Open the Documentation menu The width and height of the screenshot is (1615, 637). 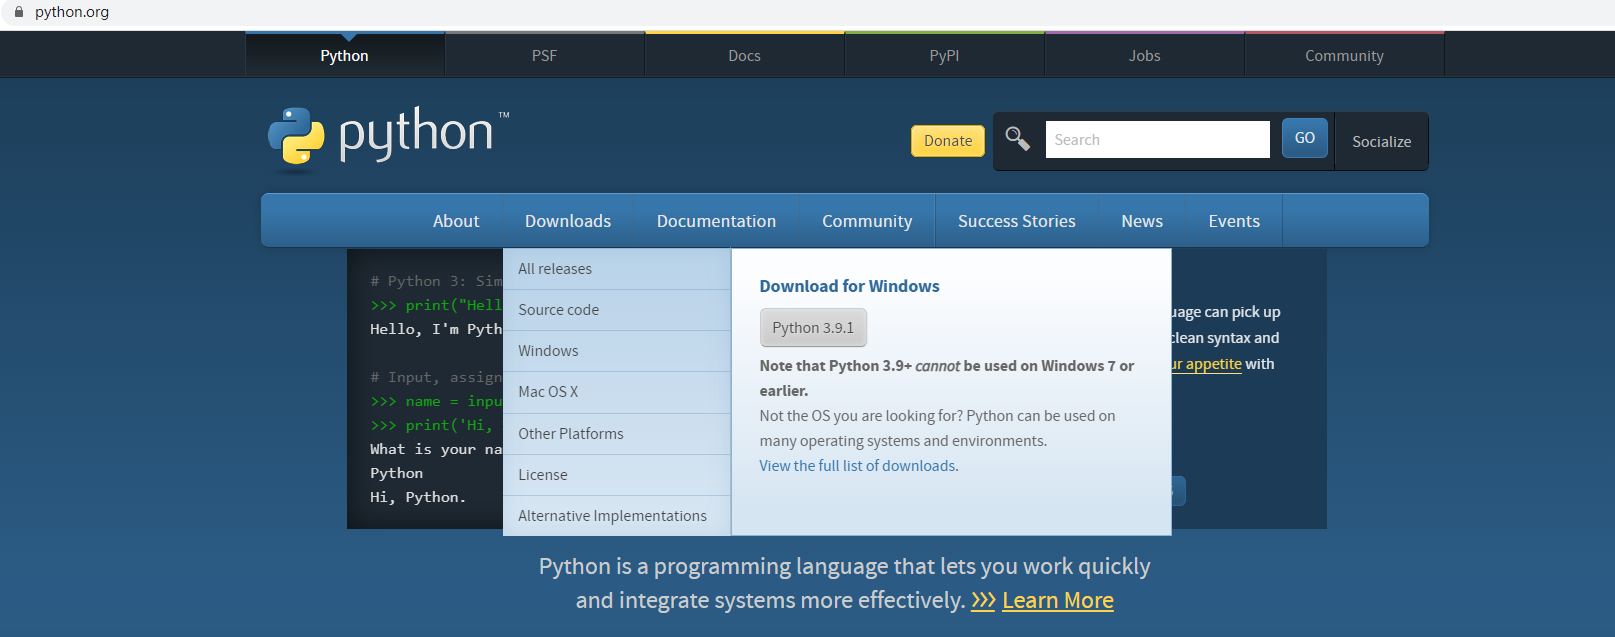716,221
